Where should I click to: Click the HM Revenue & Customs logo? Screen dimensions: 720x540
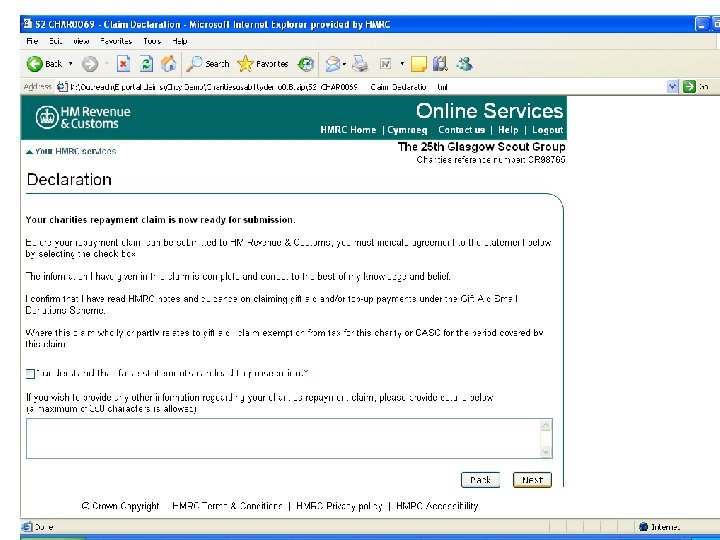83,118
